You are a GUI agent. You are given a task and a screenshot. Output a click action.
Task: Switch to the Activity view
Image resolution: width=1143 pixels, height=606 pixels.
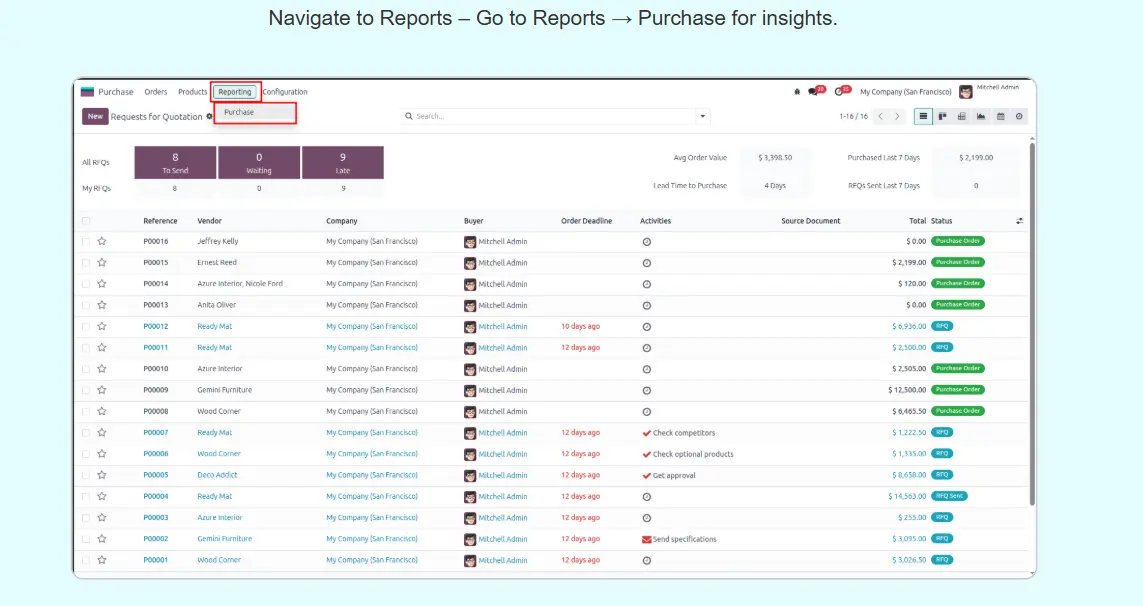click(1019, 116)
